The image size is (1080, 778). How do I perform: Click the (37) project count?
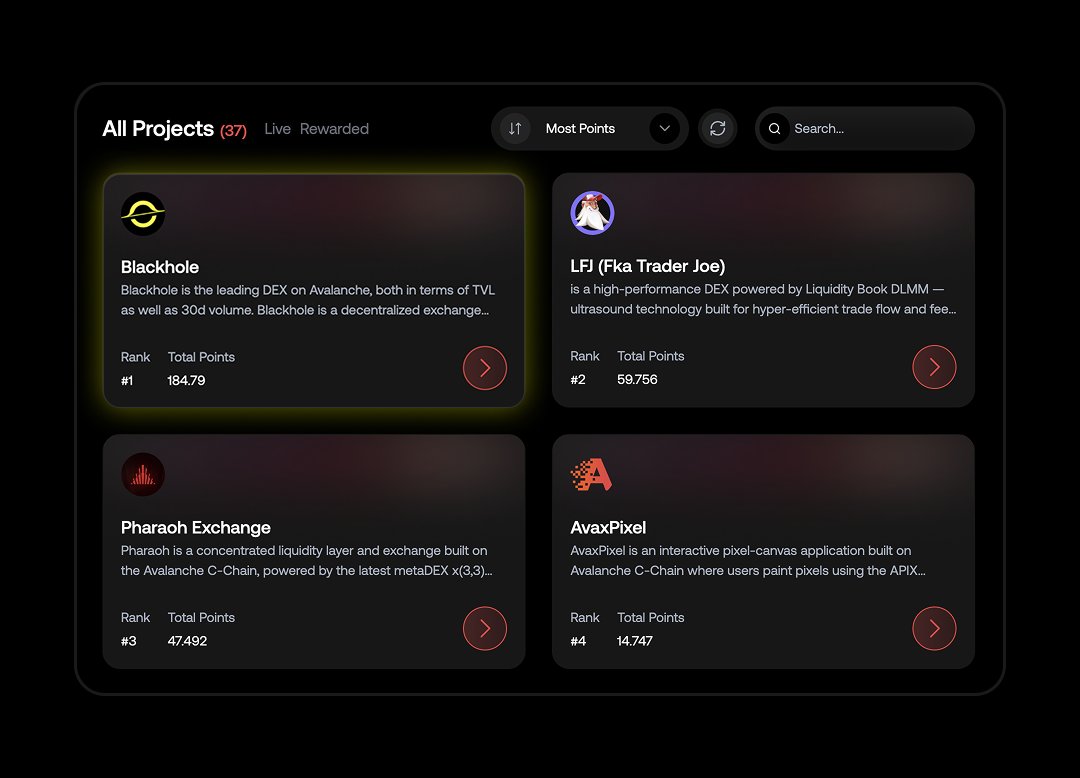click(233, 130)
